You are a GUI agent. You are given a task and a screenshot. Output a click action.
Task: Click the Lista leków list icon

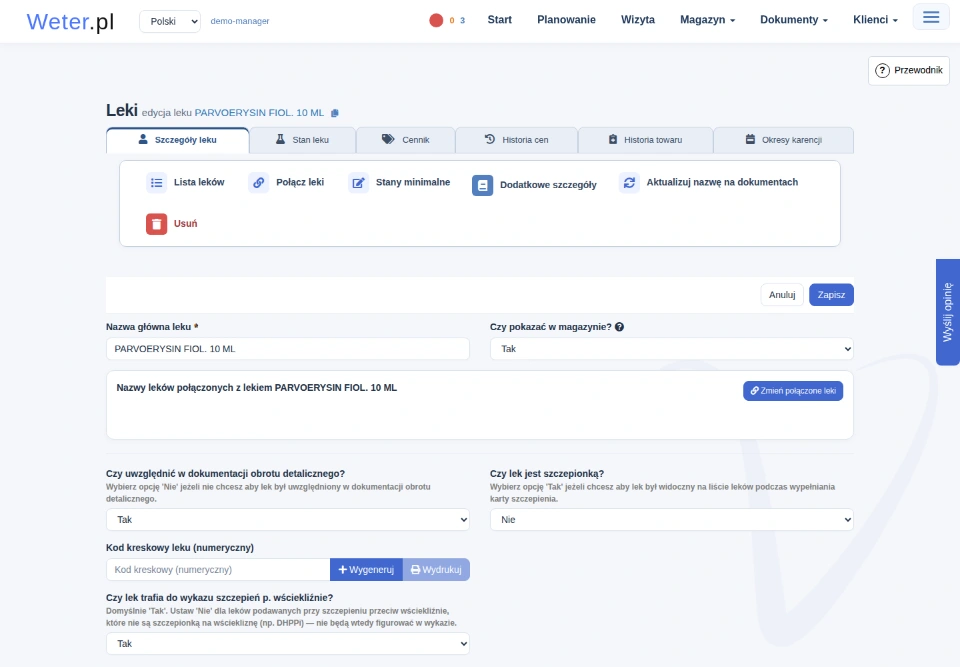(157, 183)
